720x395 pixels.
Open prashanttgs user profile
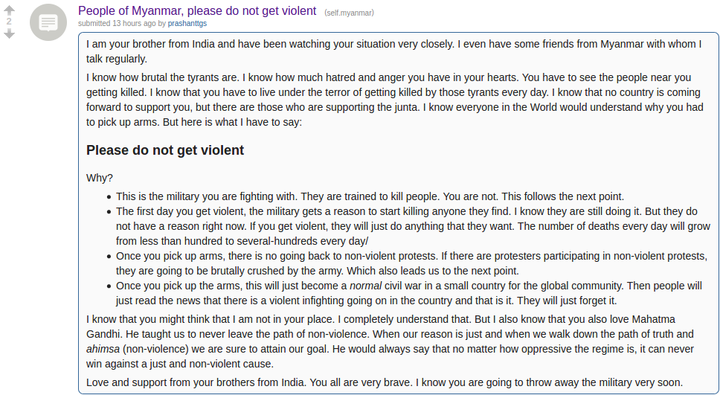[187, 23]
